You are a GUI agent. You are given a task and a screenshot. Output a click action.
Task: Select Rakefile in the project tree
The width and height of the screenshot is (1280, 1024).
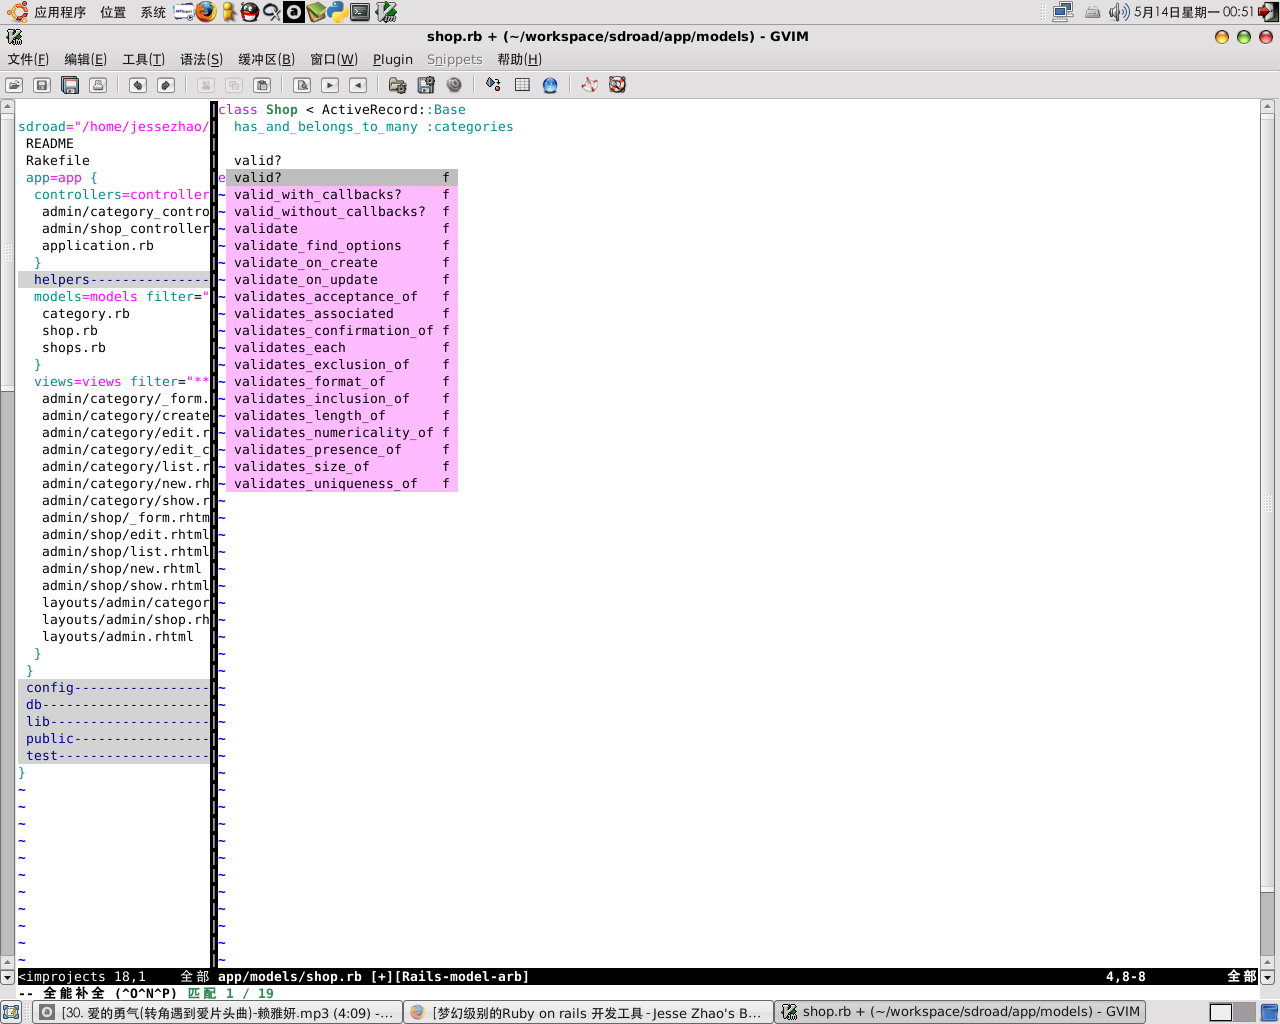tap(58, 161)
